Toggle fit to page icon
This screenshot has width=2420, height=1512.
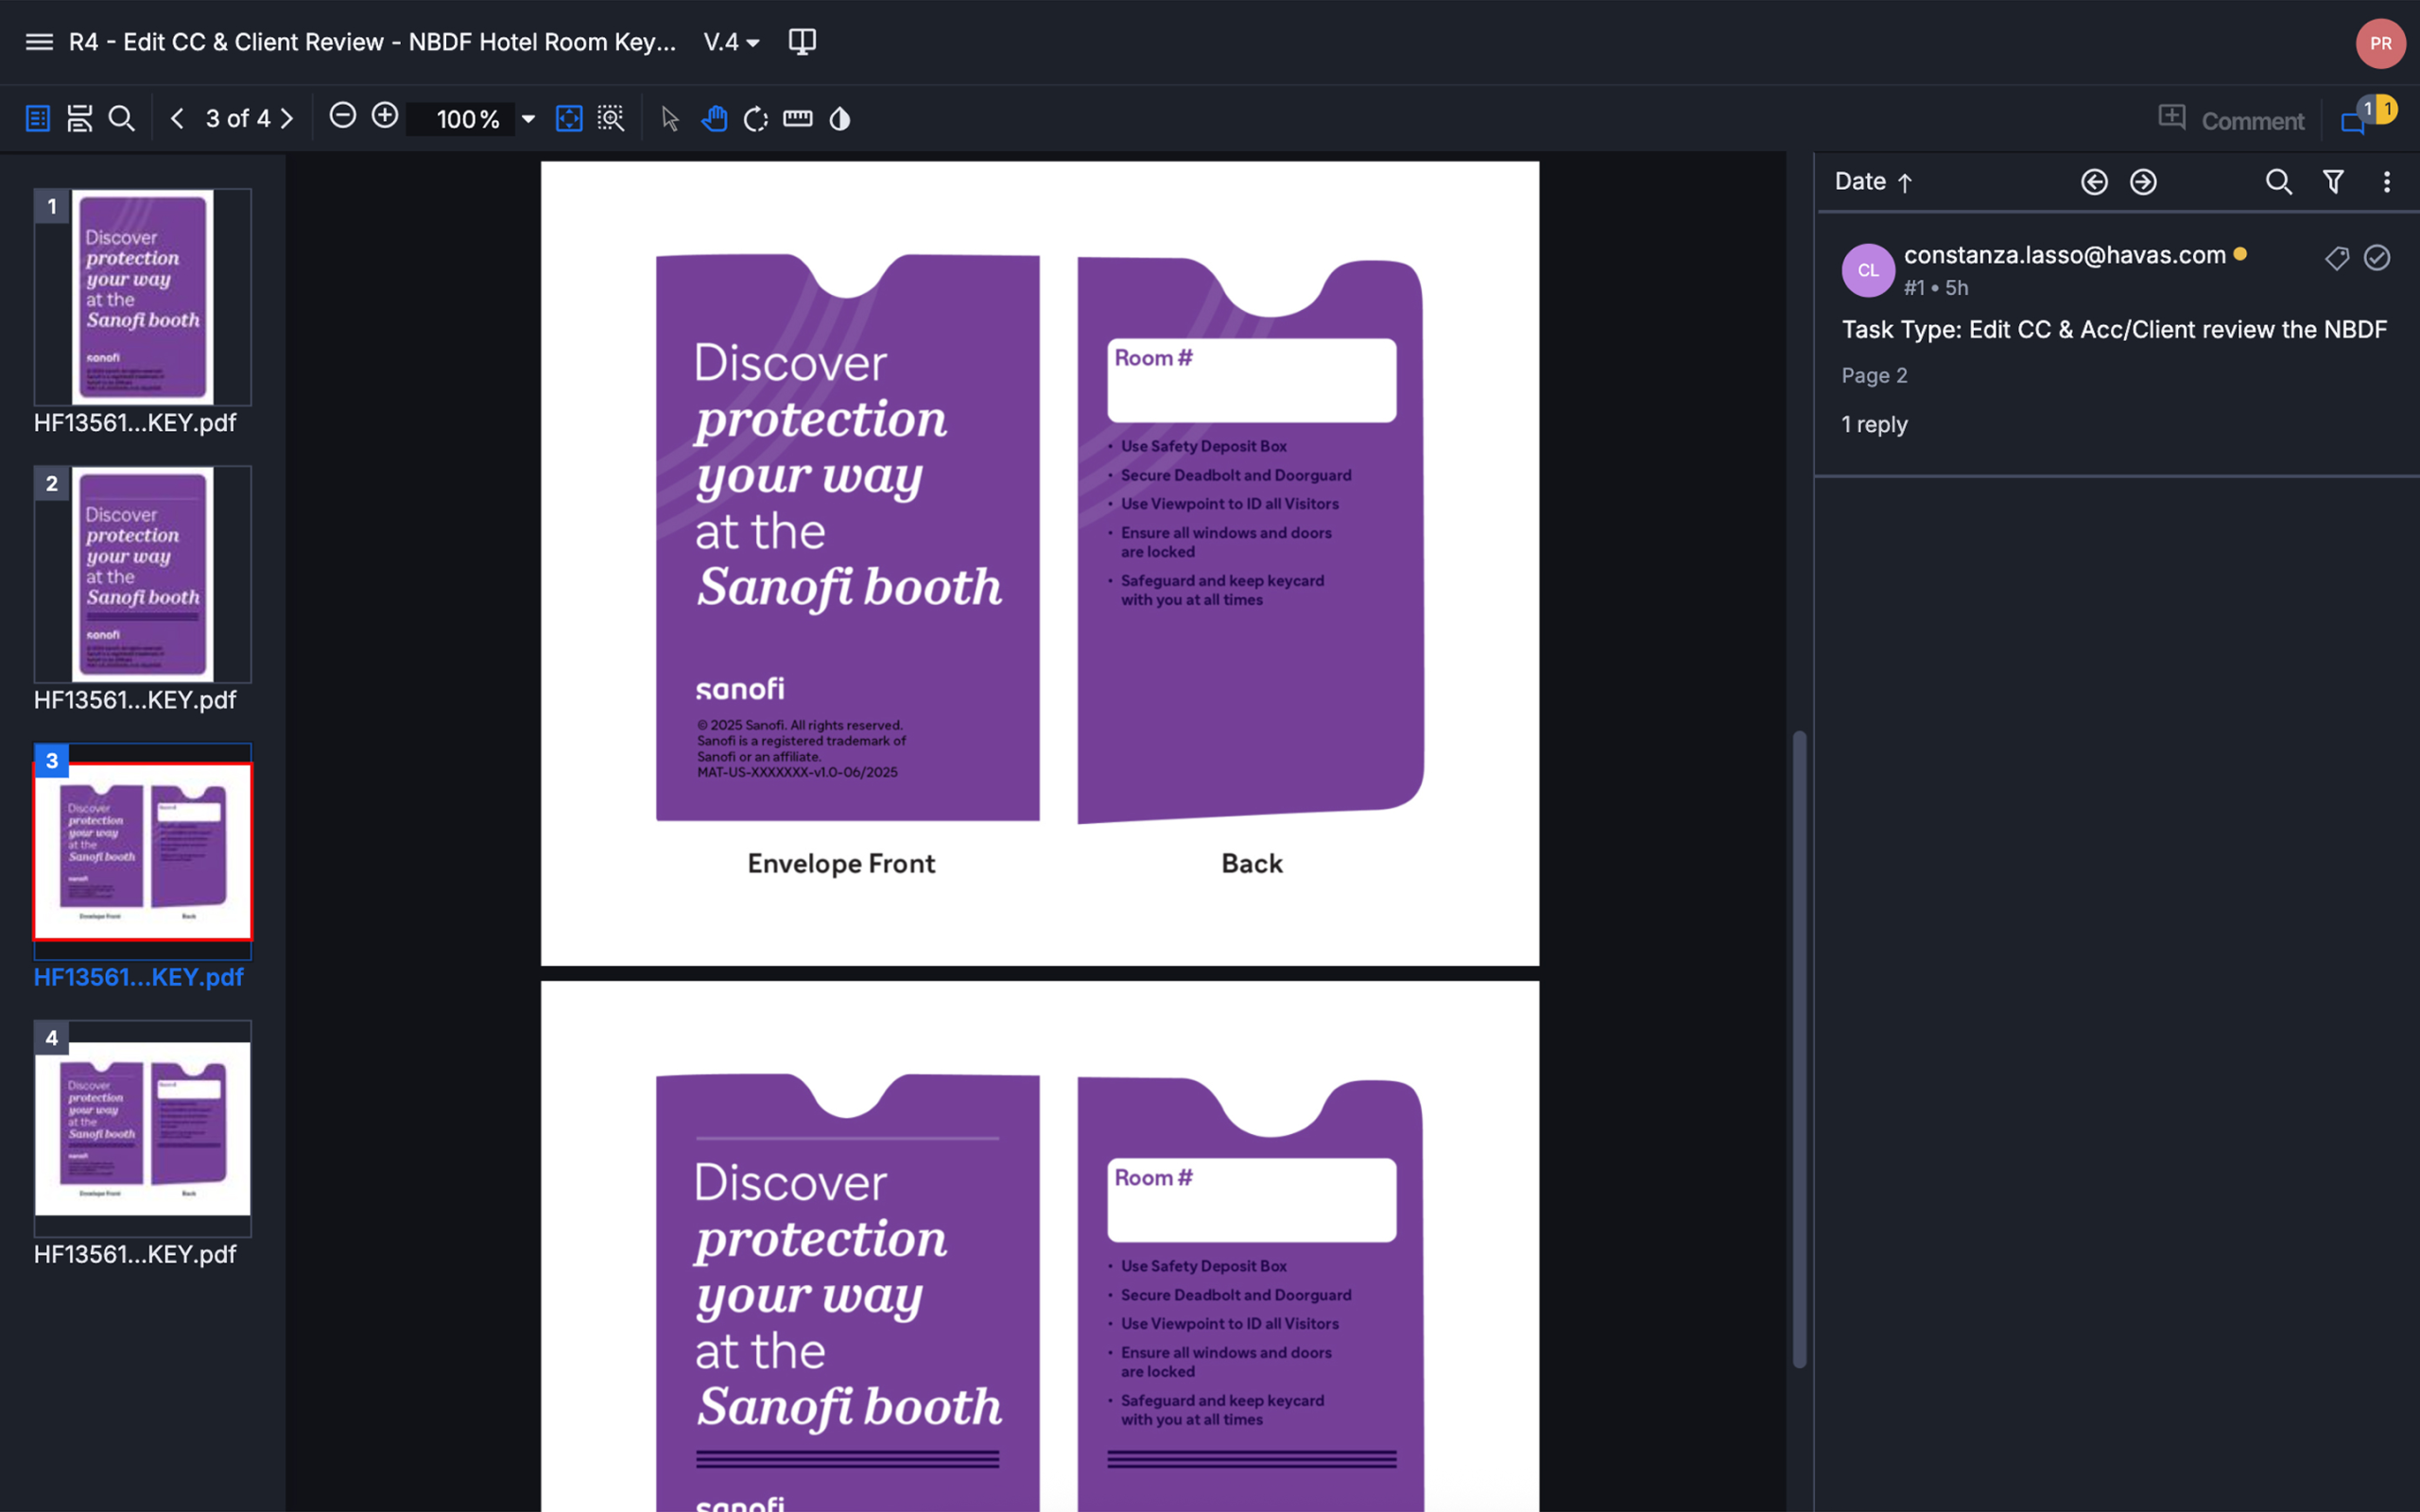point(569,119)
